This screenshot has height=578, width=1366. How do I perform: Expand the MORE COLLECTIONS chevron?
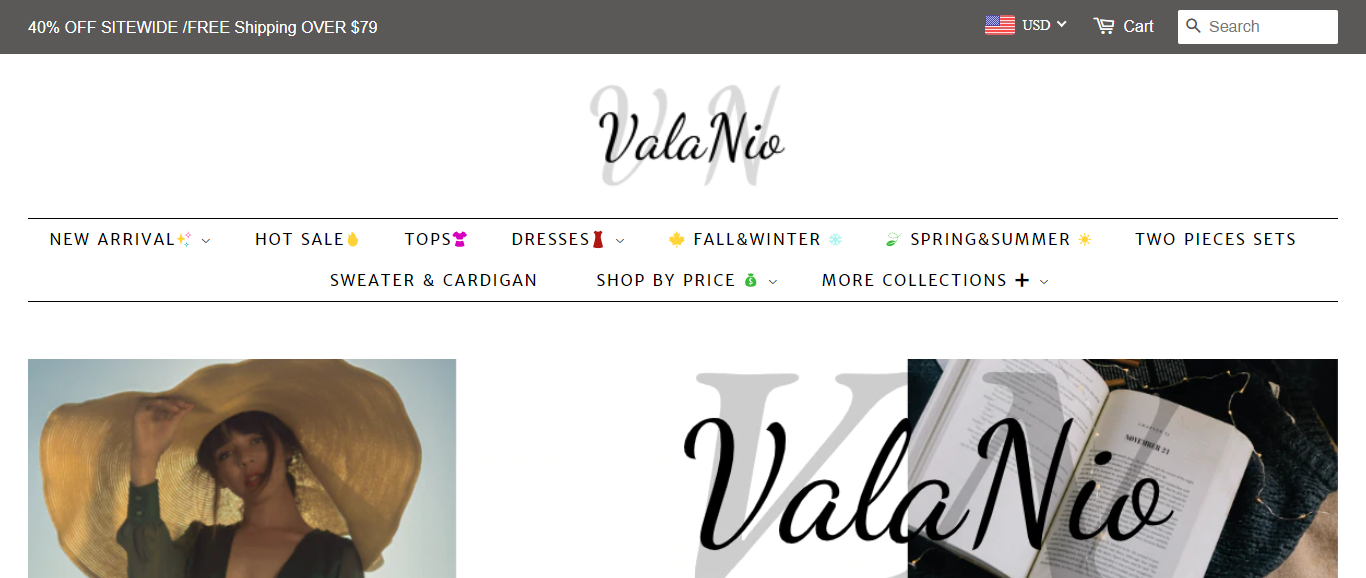pyautogui.click(x=1044, y=281)
